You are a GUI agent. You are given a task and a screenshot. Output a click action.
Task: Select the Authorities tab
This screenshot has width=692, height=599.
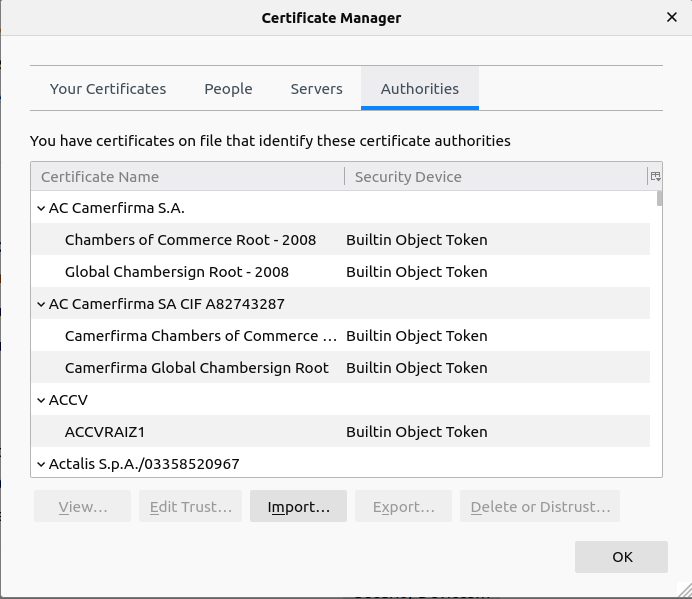click(x=420, y=89)
